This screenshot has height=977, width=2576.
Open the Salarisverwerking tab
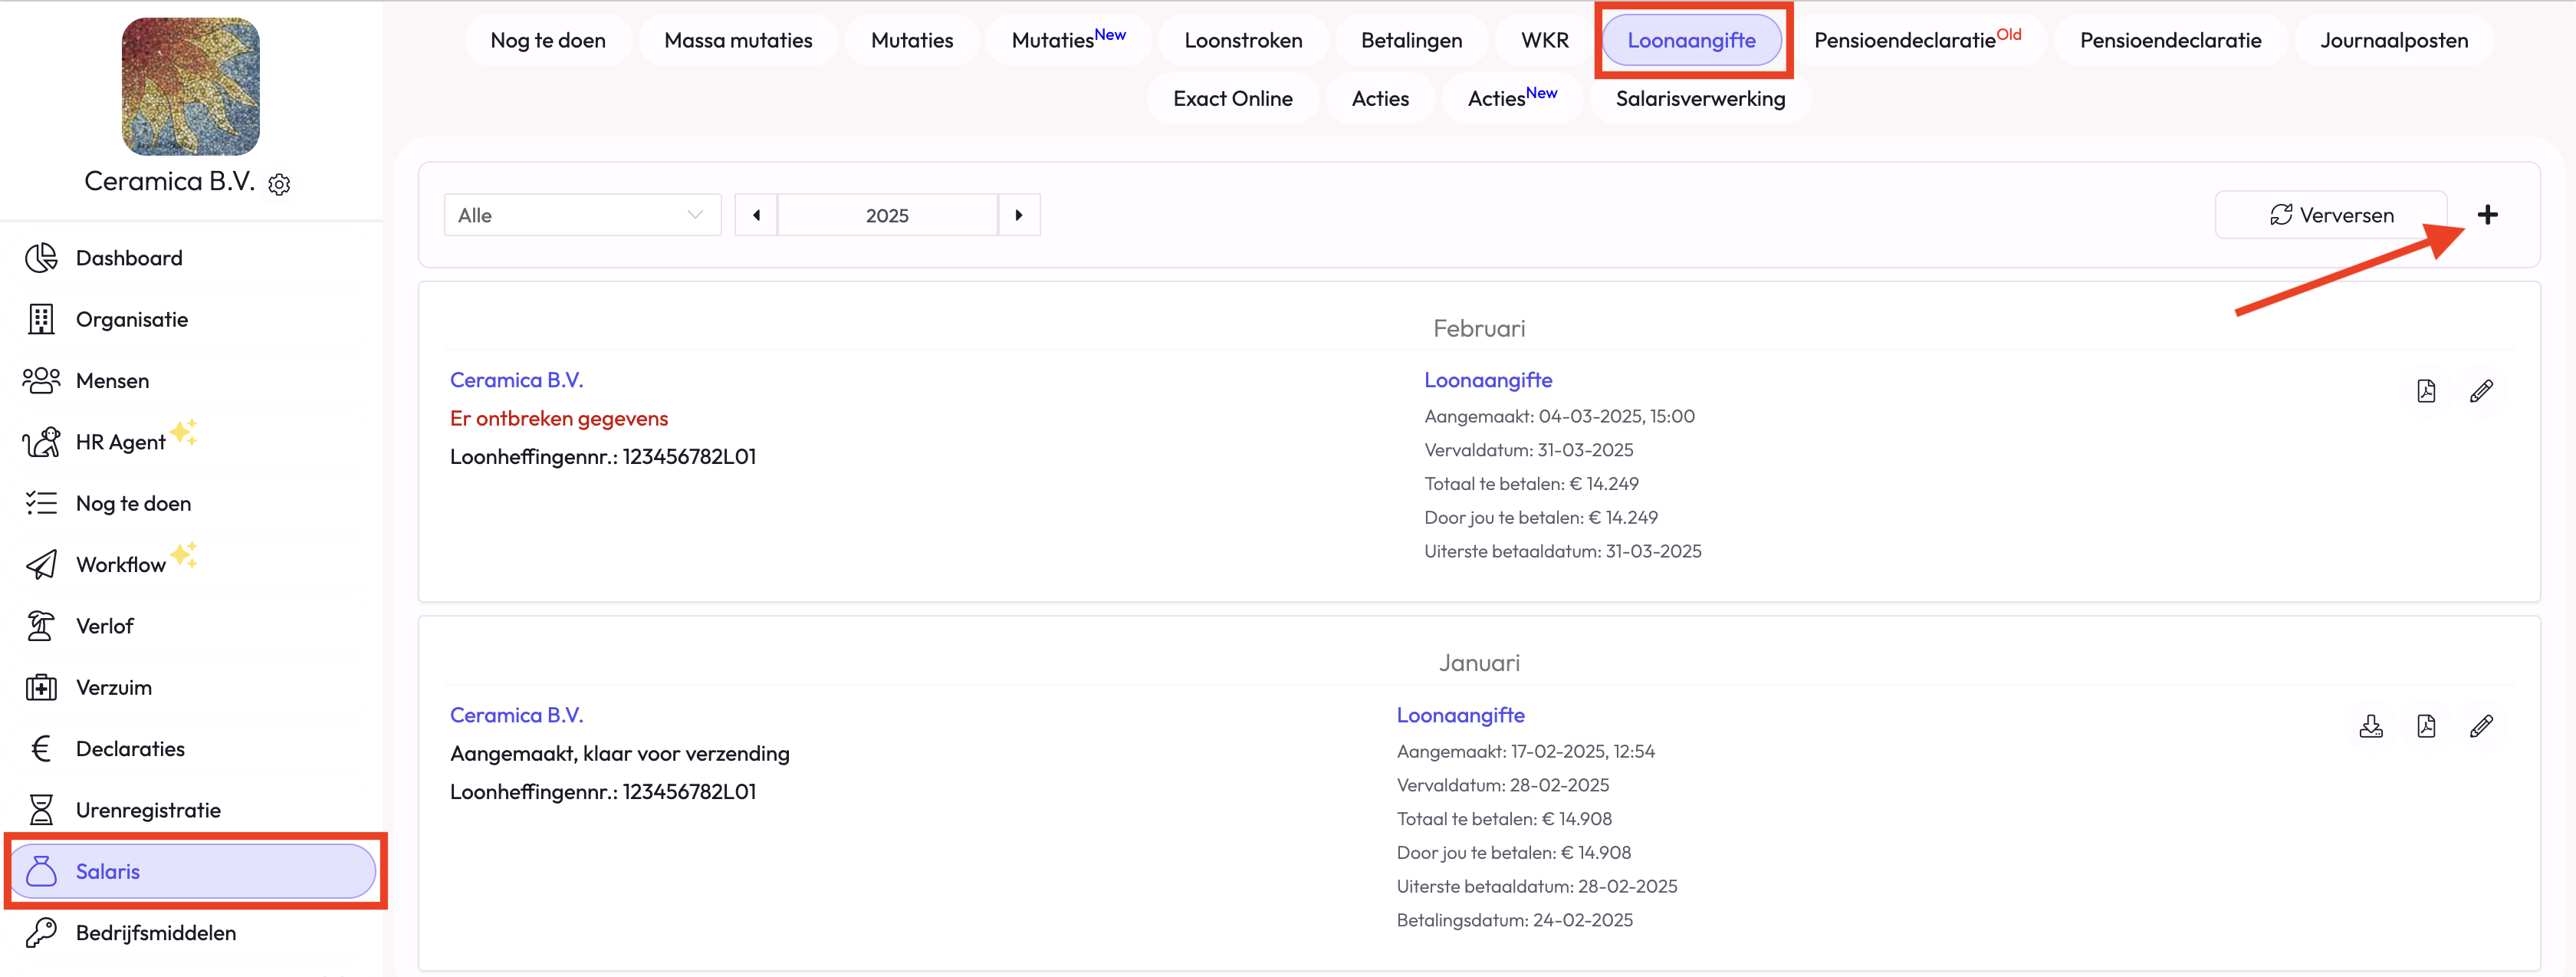coord(1699,99)
